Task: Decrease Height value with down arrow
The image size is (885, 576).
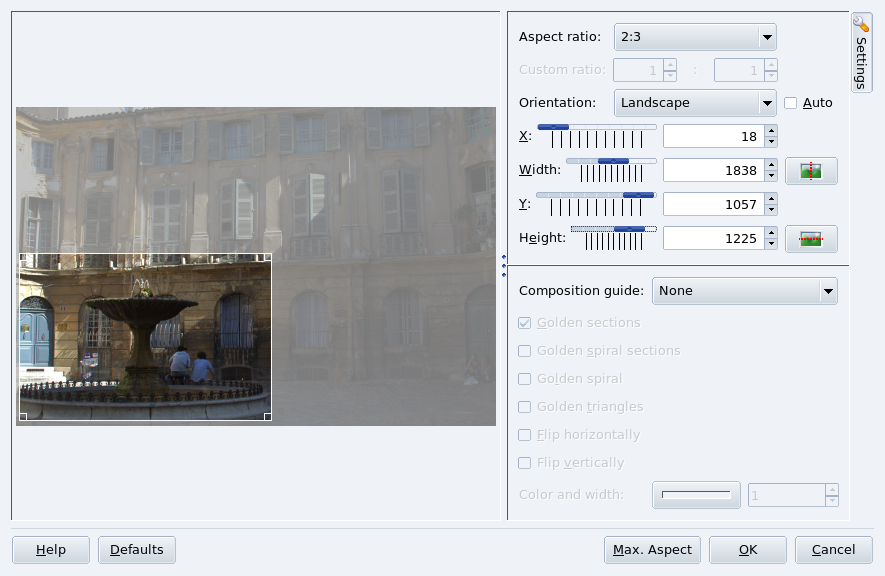Action: click(771, 244)
